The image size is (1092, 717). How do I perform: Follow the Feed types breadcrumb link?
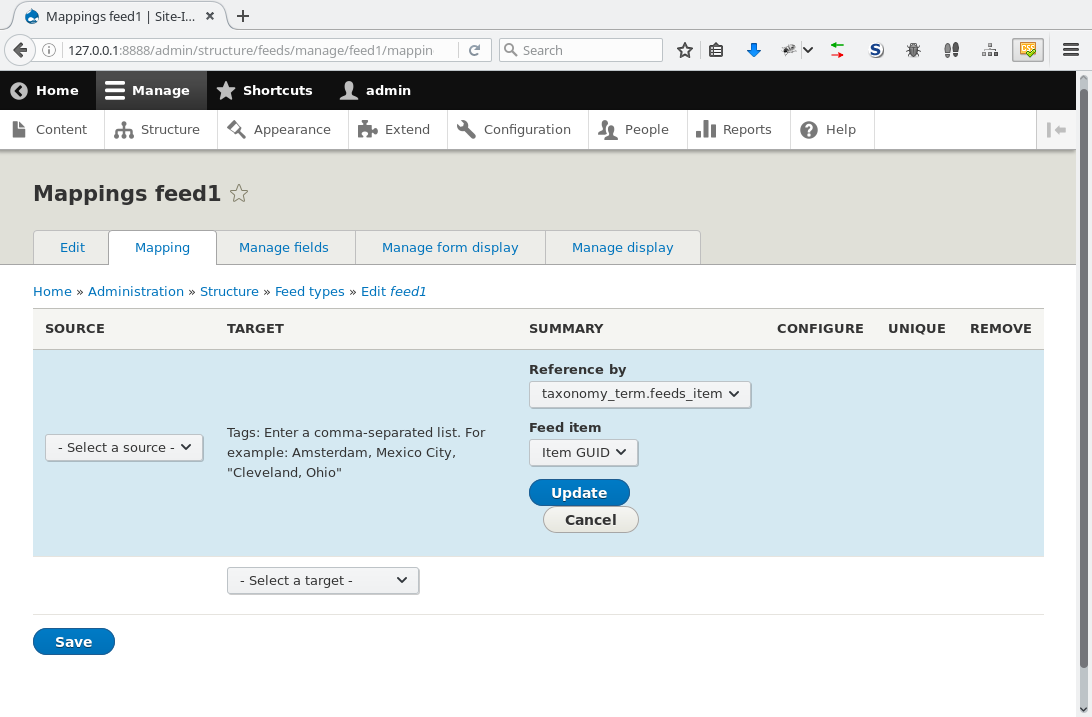(310, 291)
